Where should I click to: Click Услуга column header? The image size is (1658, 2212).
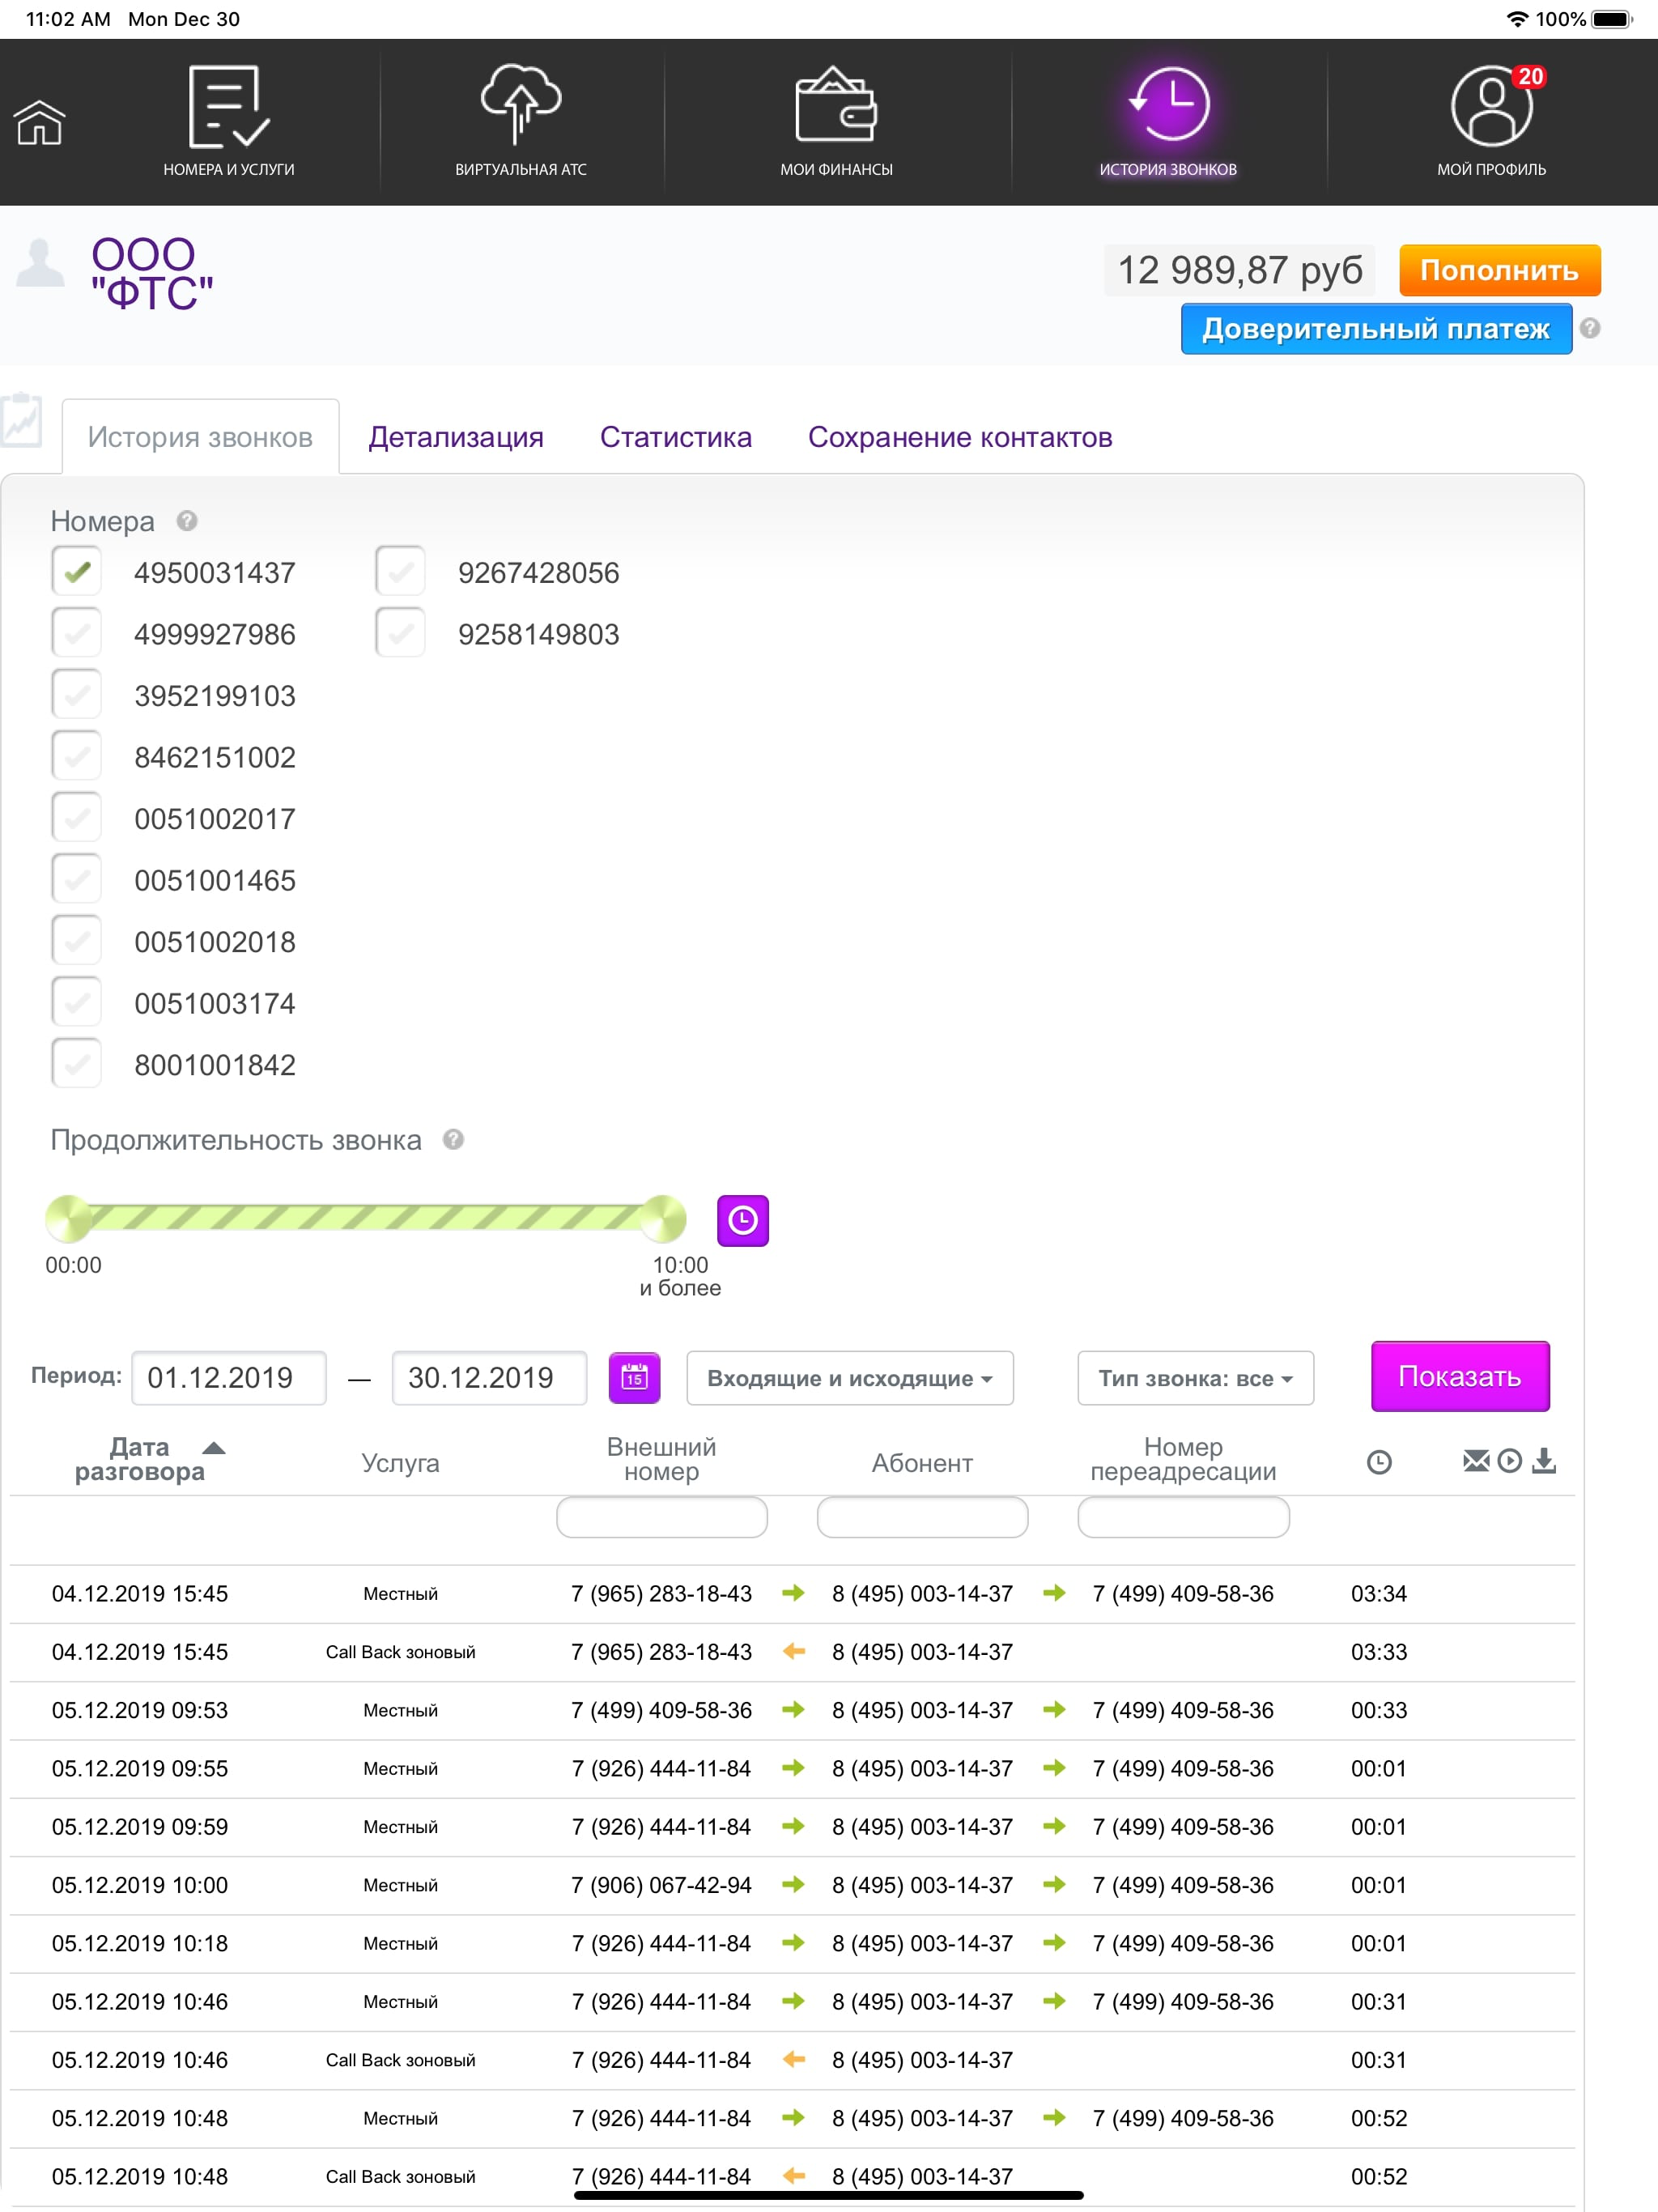pos(400,1462)
